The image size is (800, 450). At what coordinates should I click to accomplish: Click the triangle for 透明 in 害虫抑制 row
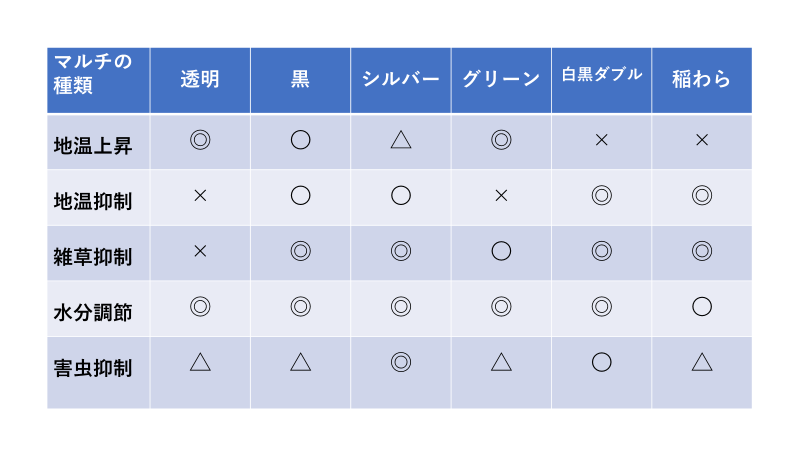point(200,362)
